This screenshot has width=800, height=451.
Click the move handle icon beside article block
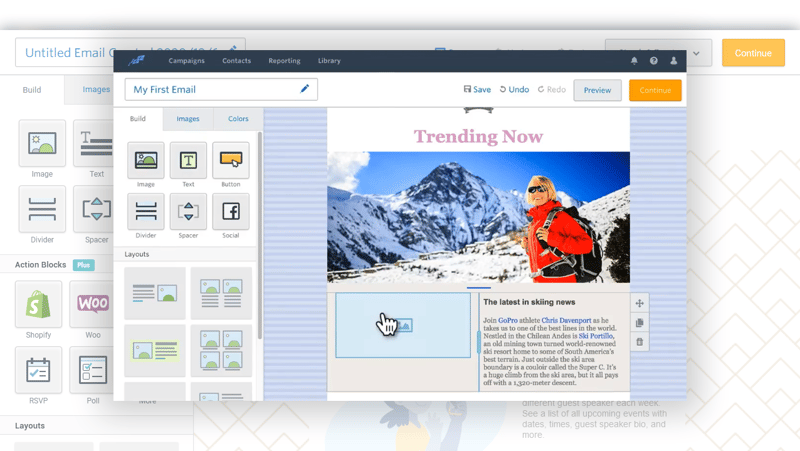click(639, 303)
